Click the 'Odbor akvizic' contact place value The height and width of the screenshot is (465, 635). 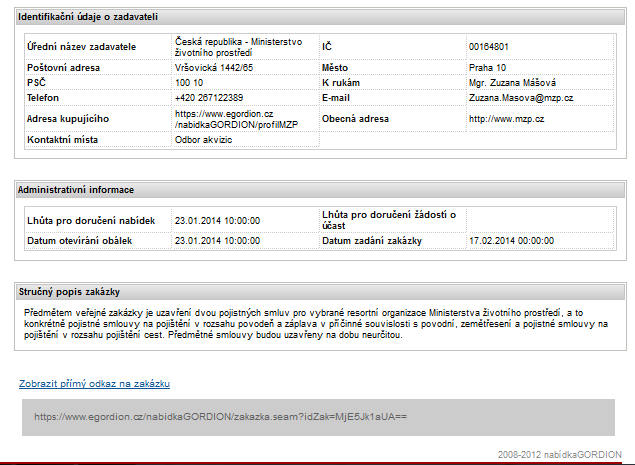tap(202, 141)
